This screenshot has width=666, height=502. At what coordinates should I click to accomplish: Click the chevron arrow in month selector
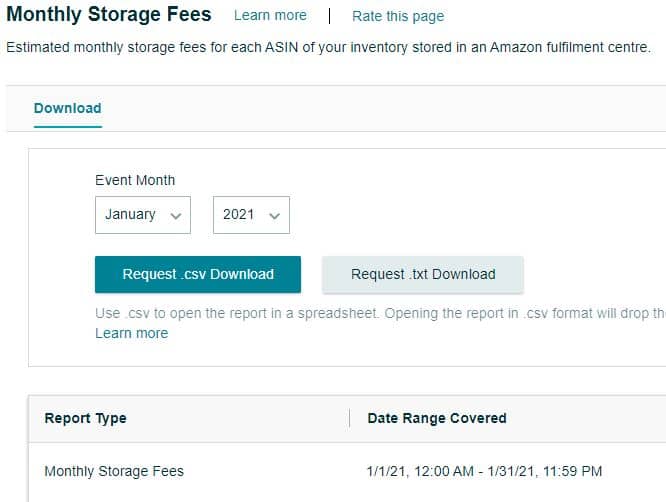pyautogui.click(x=175, y=216)
